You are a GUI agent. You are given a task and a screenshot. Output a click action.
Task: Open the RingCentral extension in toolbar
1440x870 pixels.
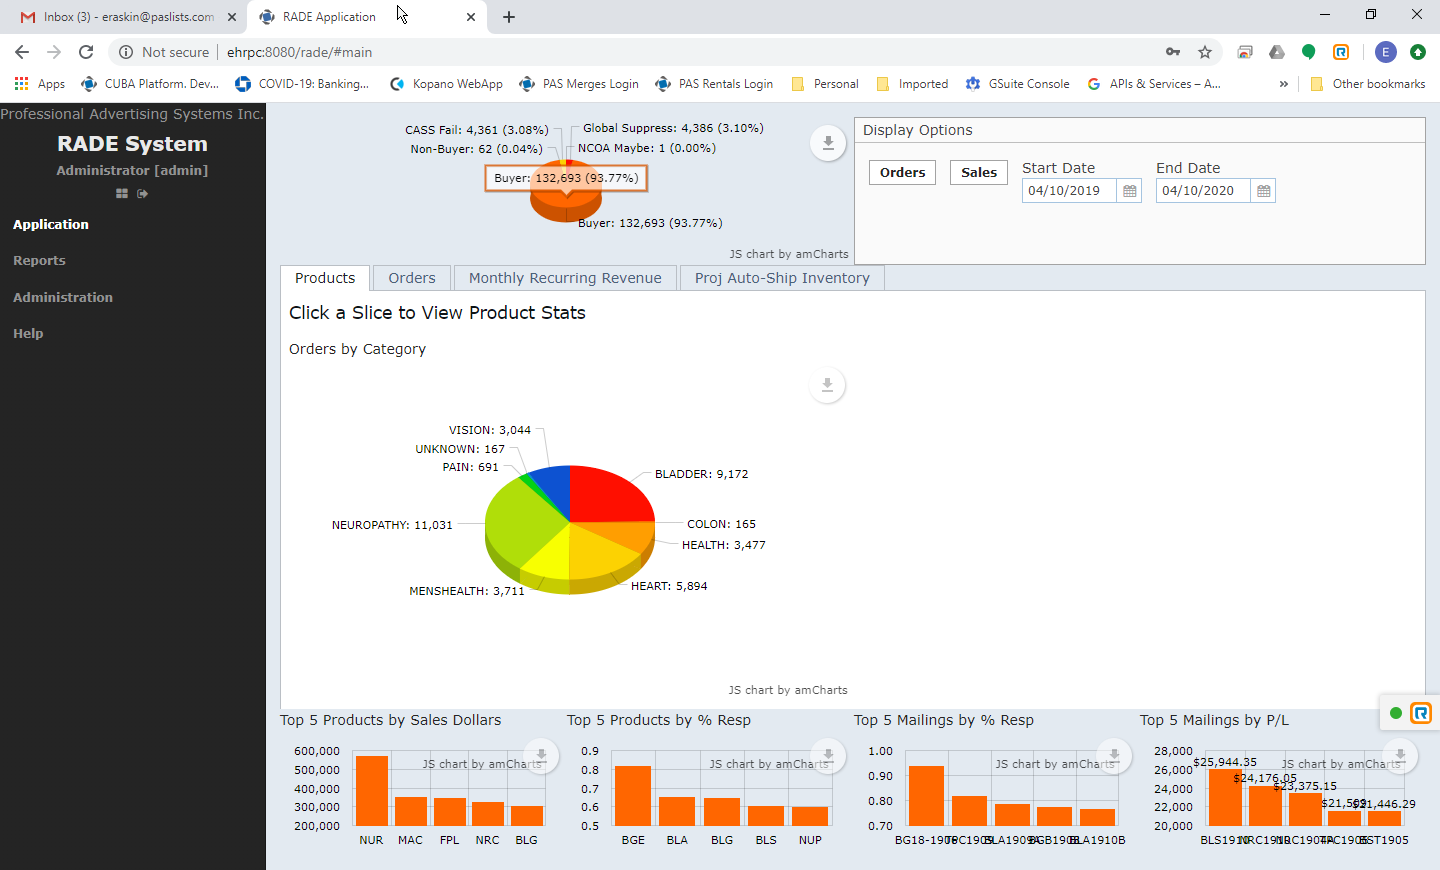point(1341,52)
